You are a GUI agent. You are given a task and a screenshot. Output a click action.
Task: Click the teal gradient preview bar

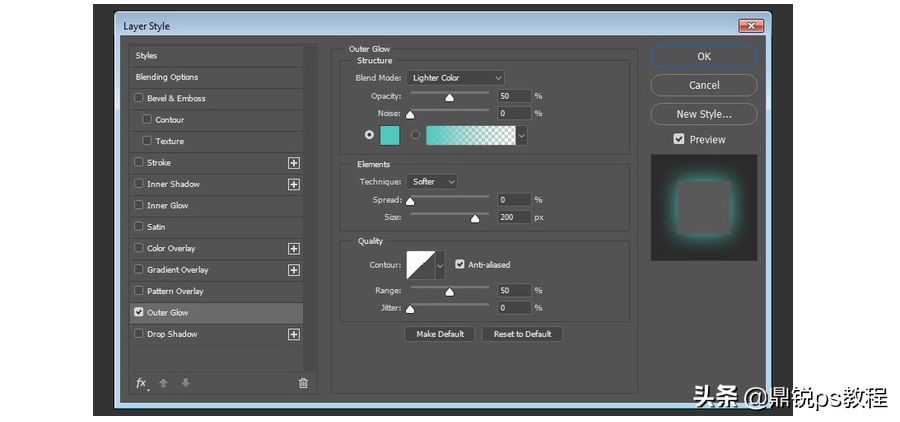pos(471,135)
